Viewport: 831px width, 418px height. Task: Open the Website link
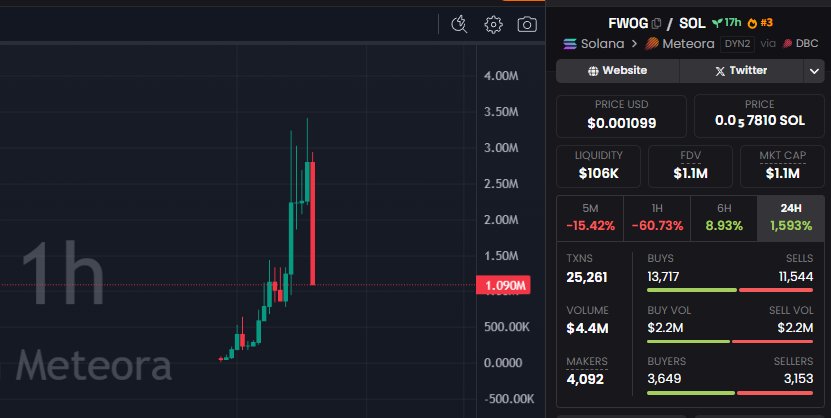[617, 71]
